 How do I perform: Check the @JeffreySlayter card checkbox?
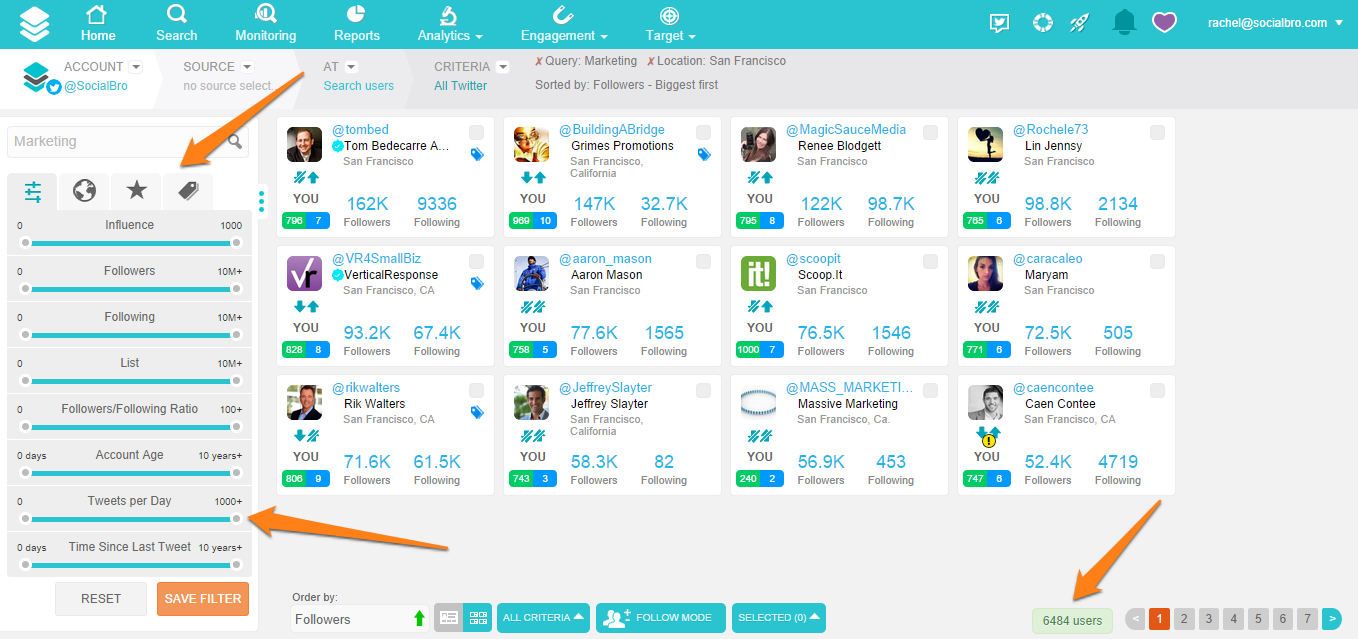coord(703,390)
